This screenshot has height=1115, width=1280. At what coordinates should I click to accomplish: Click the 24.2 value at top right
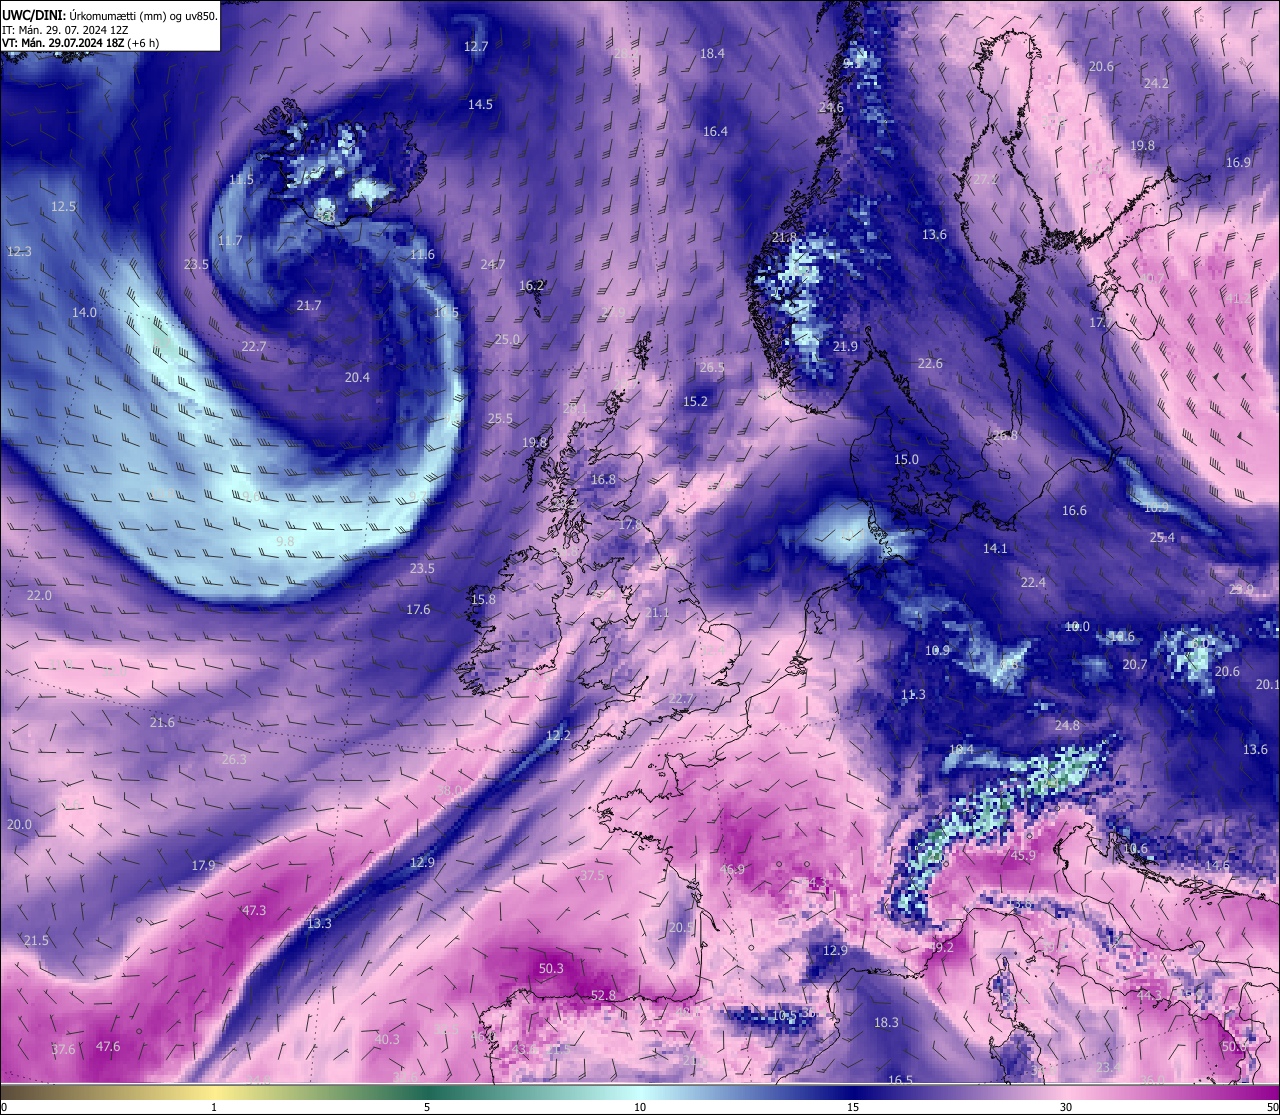coord(1156,83)
